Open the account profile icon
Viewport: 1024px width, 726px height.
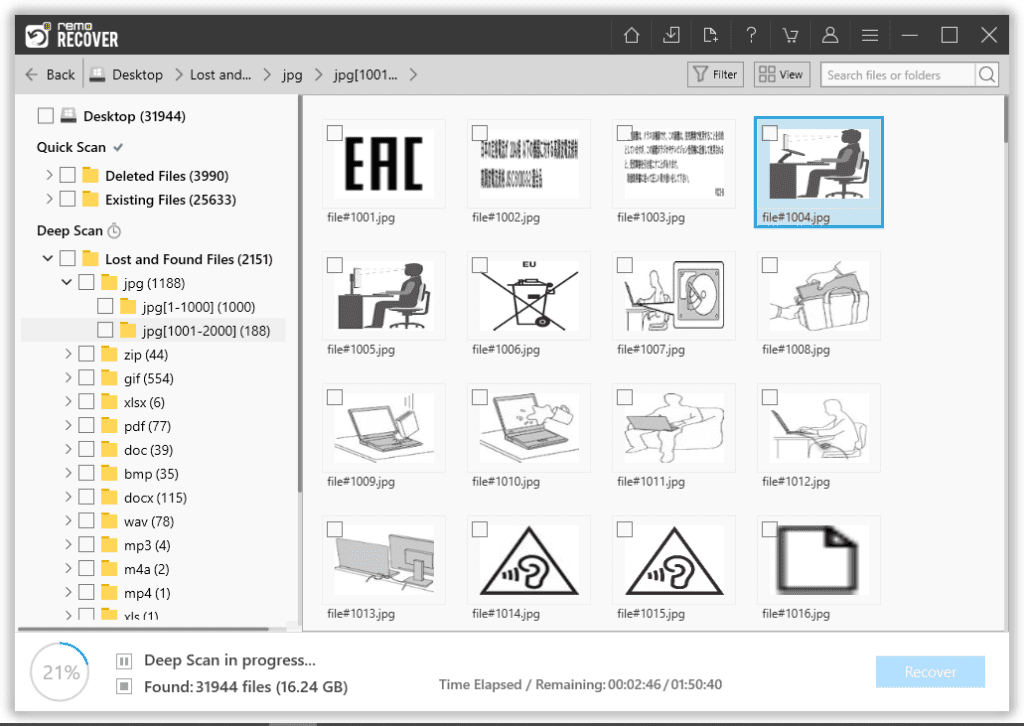(x=830, y=34)
